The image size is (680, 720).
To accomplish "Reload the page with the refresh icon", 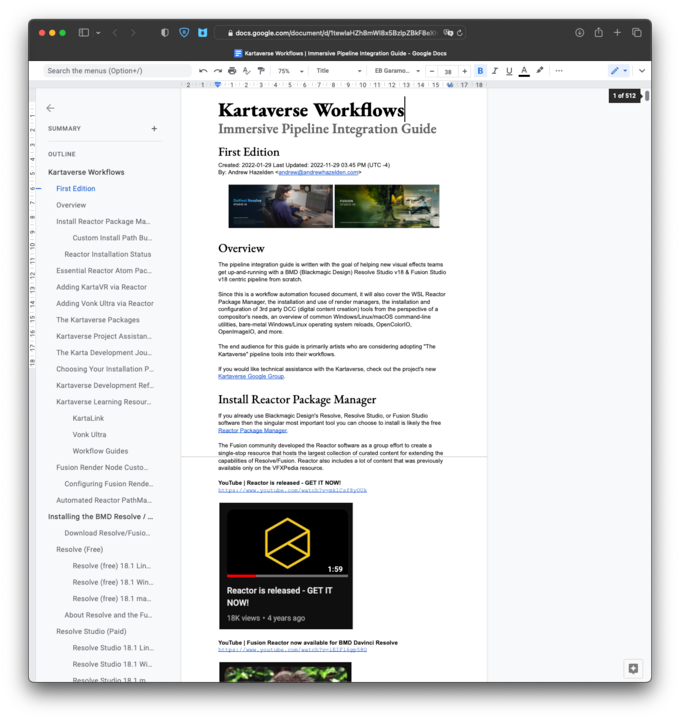I will coord(460,33).
